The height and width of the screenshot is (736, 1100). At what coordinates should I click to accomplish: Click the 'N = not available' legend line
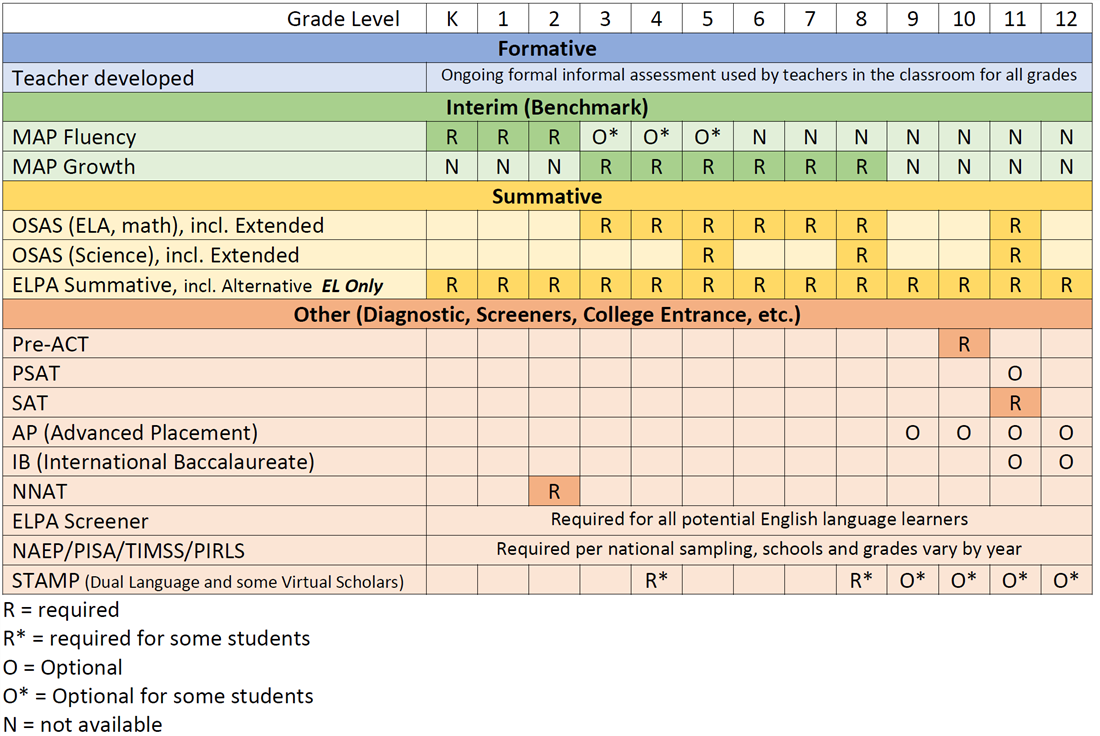click(x=83, y=724)
